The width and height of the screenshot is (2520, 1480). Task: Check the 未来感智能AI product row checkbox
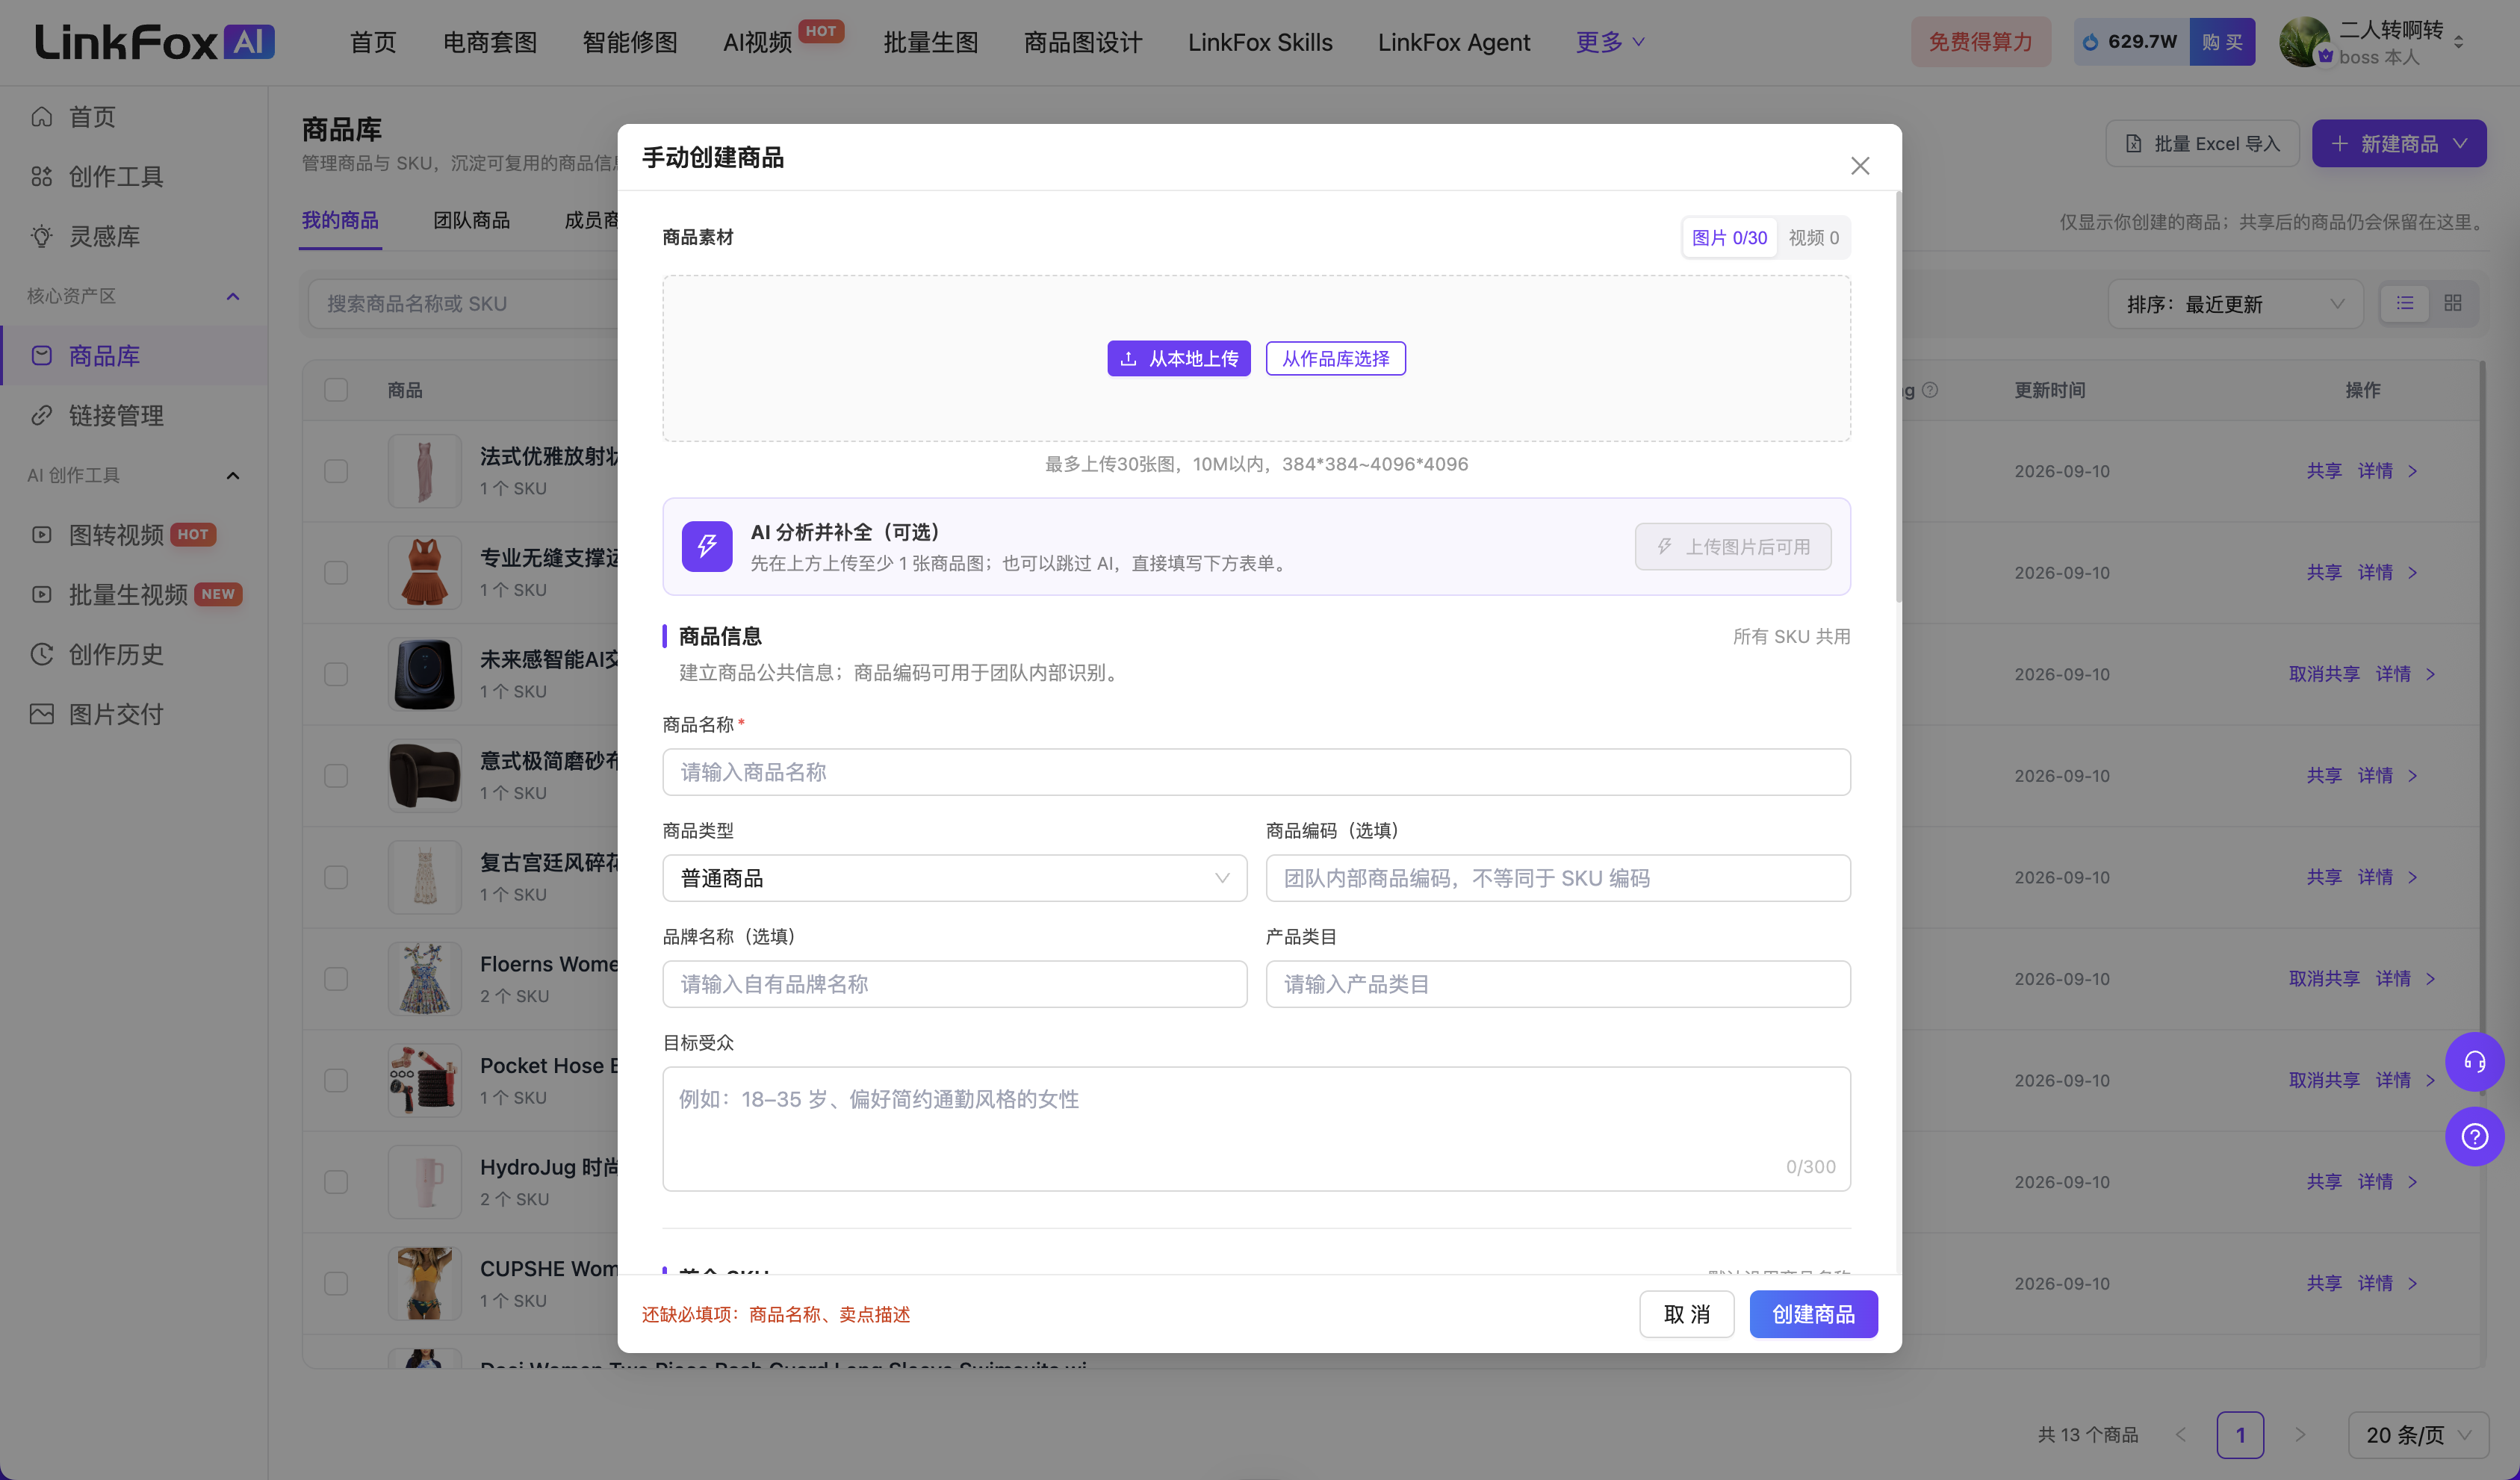coord(336,674)
